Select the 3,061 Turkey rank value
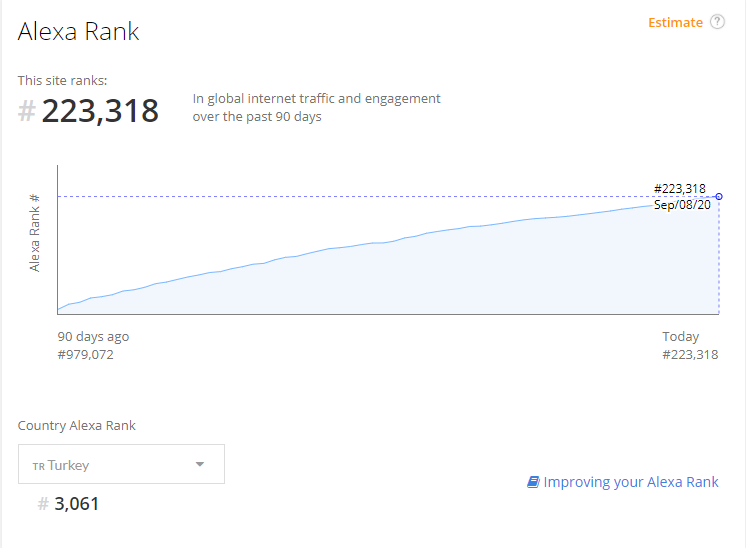 77,504
